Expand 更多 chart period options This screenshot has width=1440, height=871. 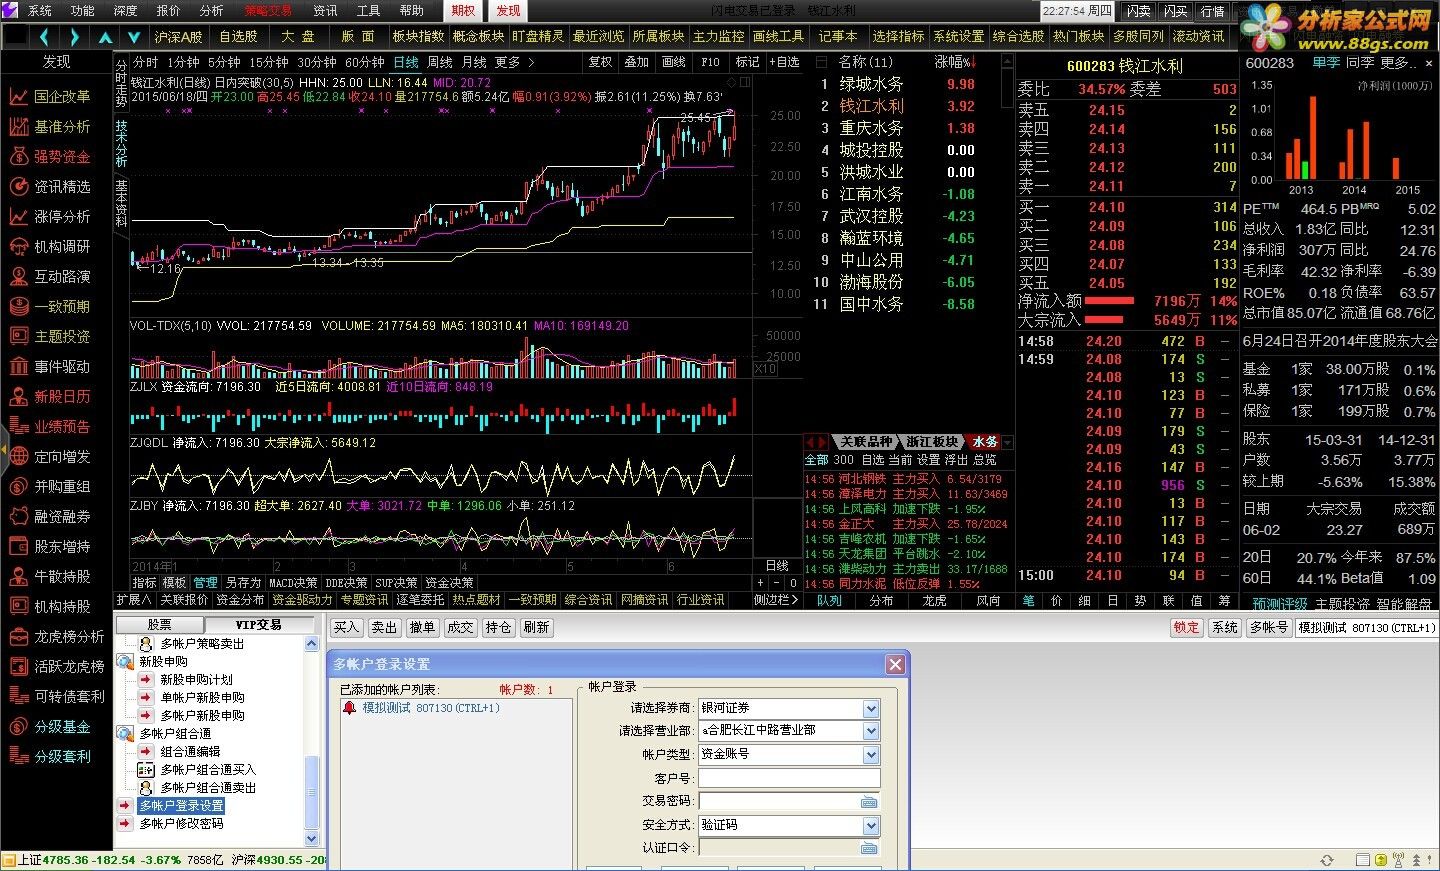pos(514,62)
